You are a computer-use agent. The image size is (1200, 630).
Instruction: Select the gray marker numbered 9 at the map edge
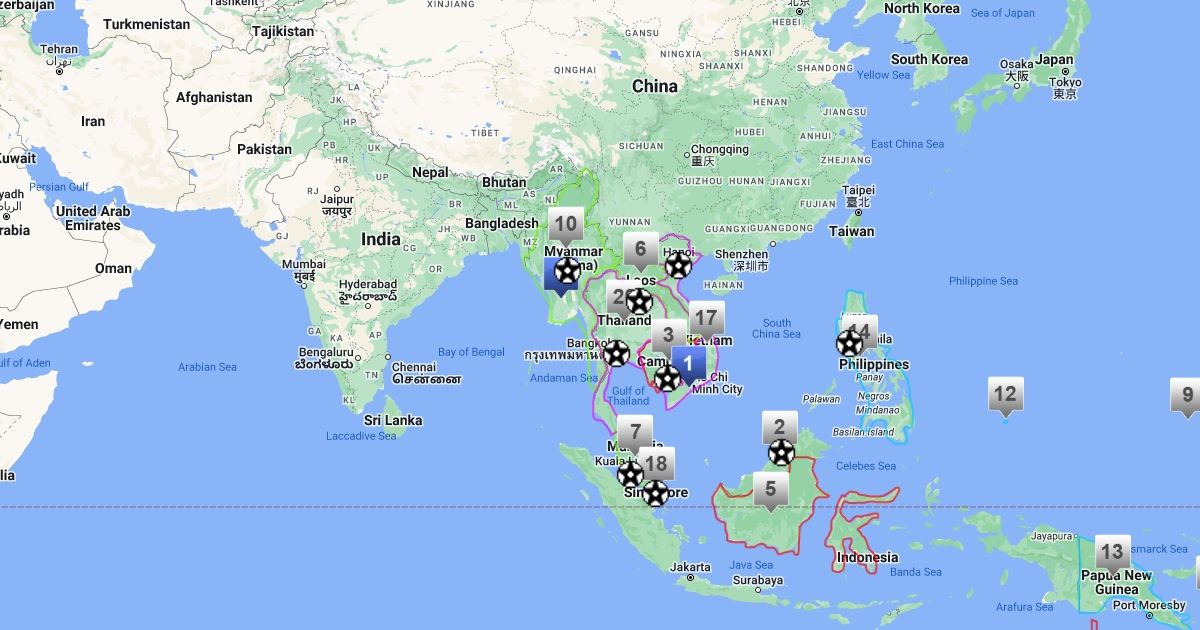click(1187, 395)
